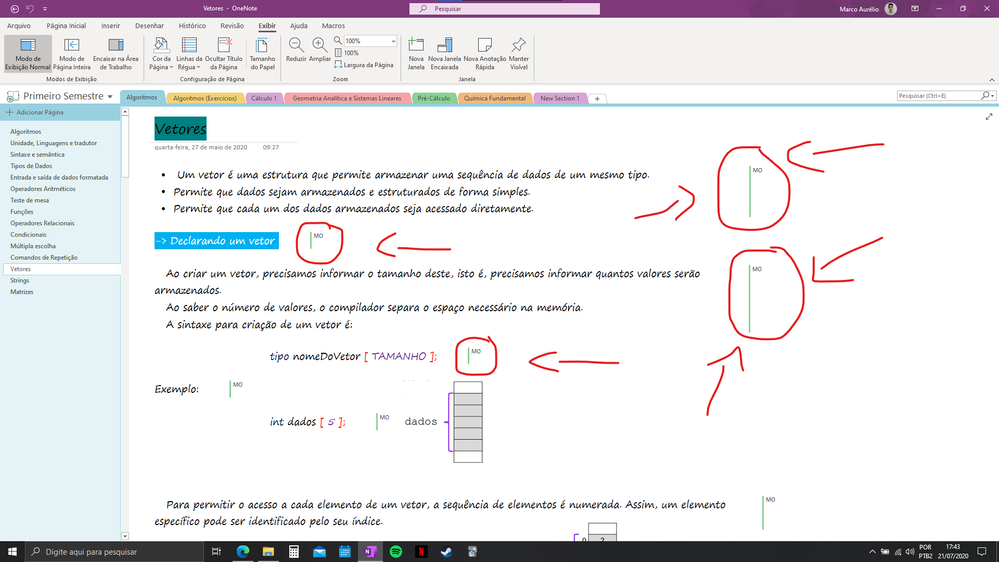Toggle Manter Visível pin

click(519, 54)
